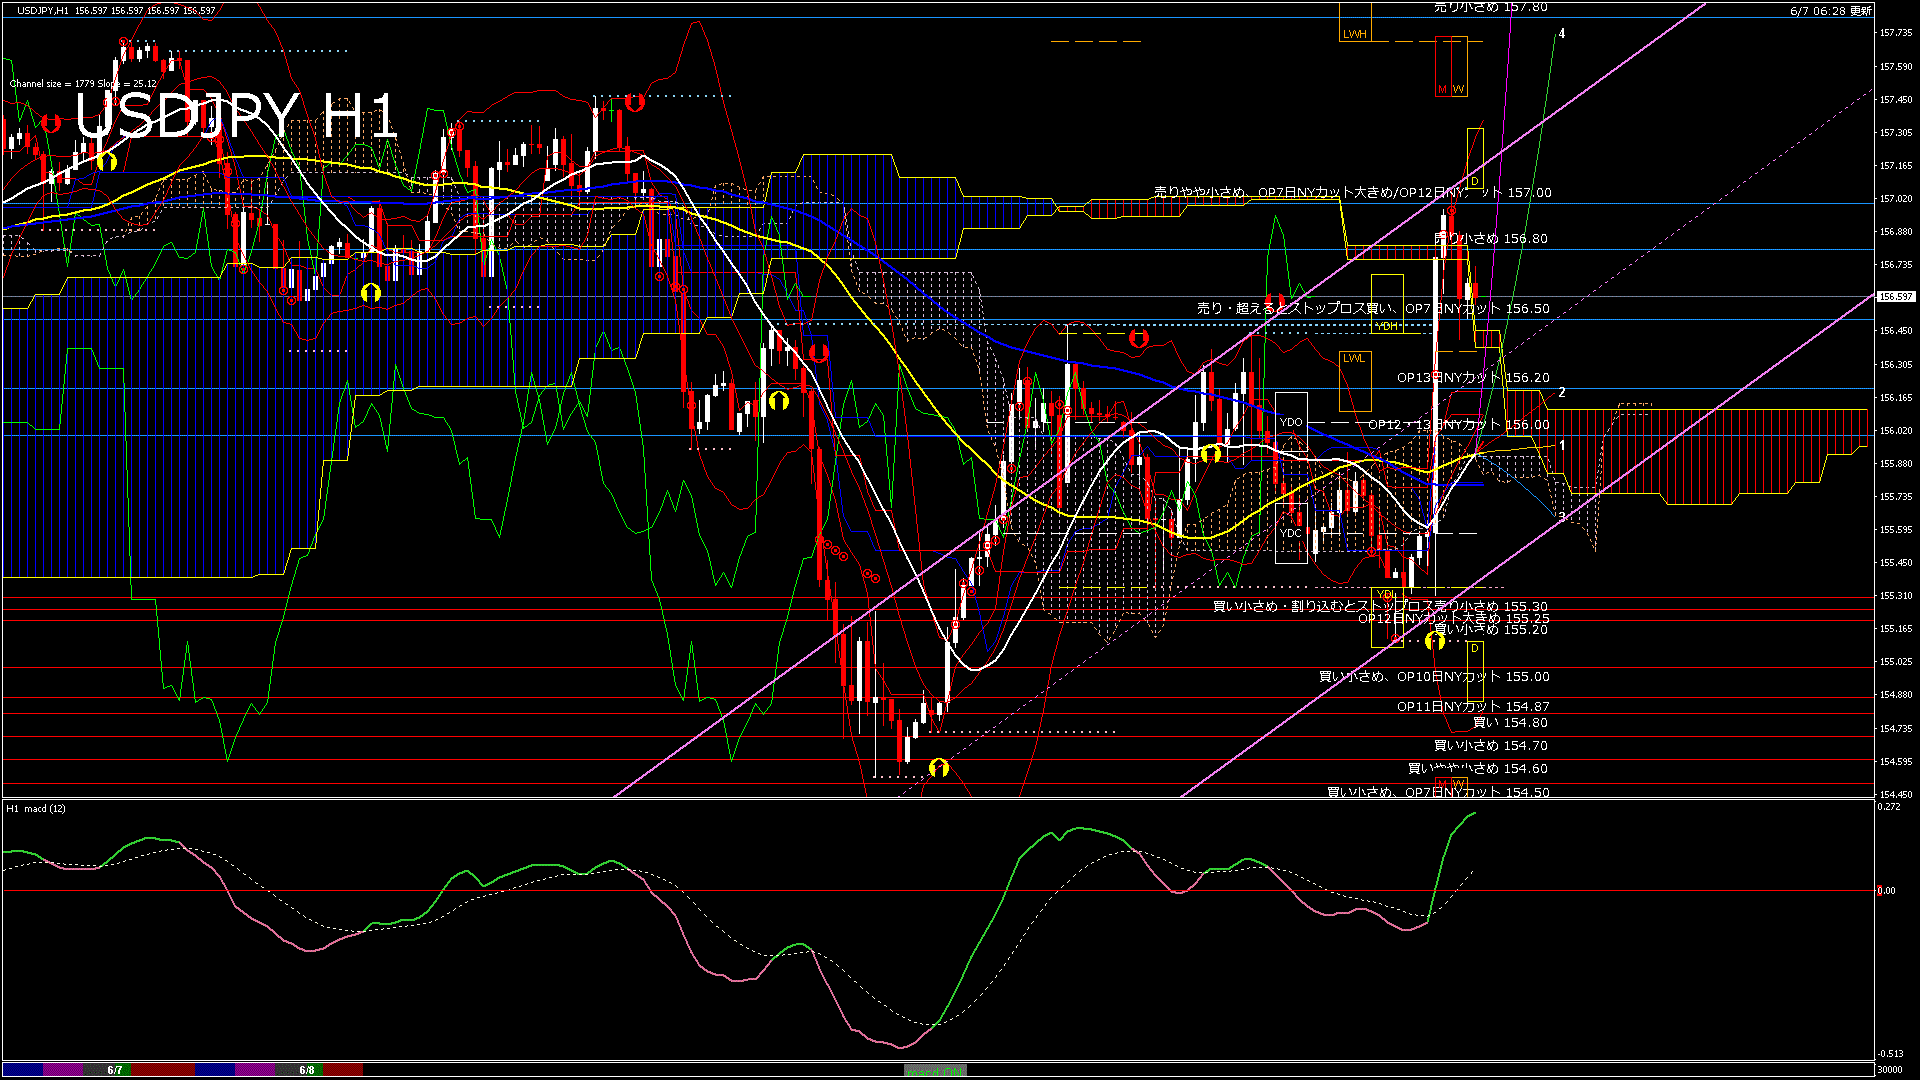Select the 6/8 date segment in bottom bar
Viewport: 1920px width, 1080px height.
(x=307, y=1070)
